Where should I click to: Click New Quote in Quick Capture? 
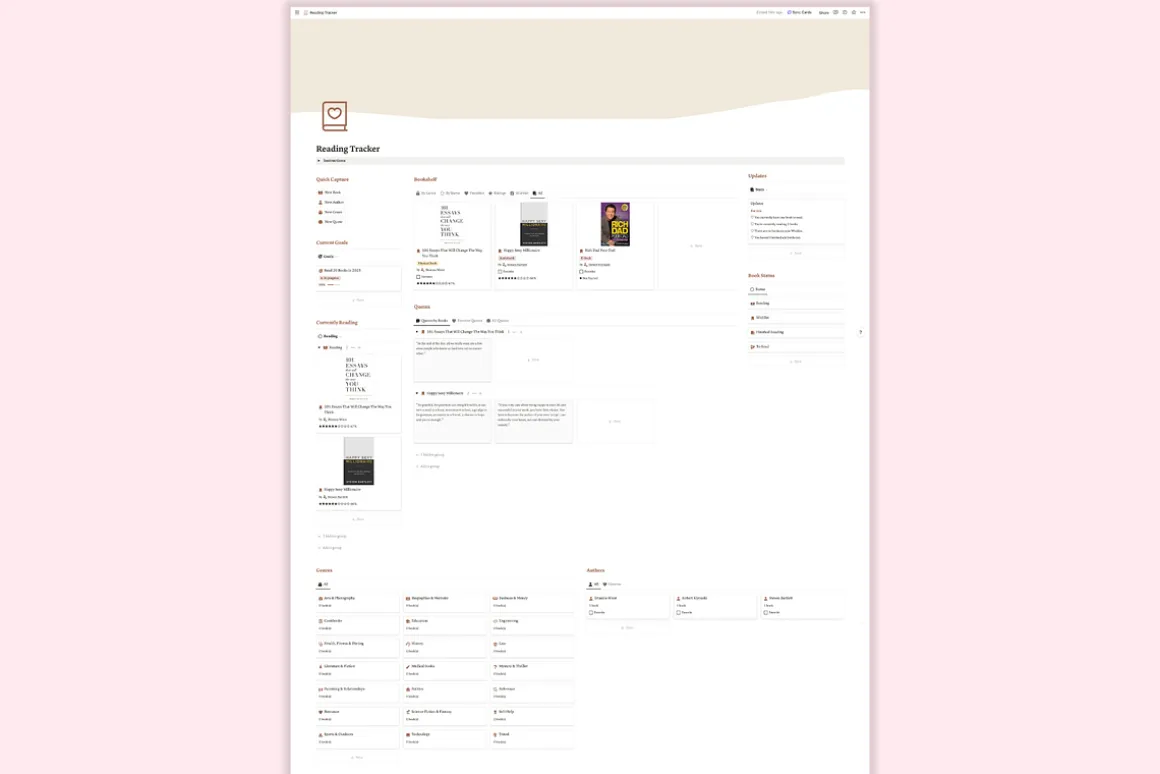tap(331, 221)
